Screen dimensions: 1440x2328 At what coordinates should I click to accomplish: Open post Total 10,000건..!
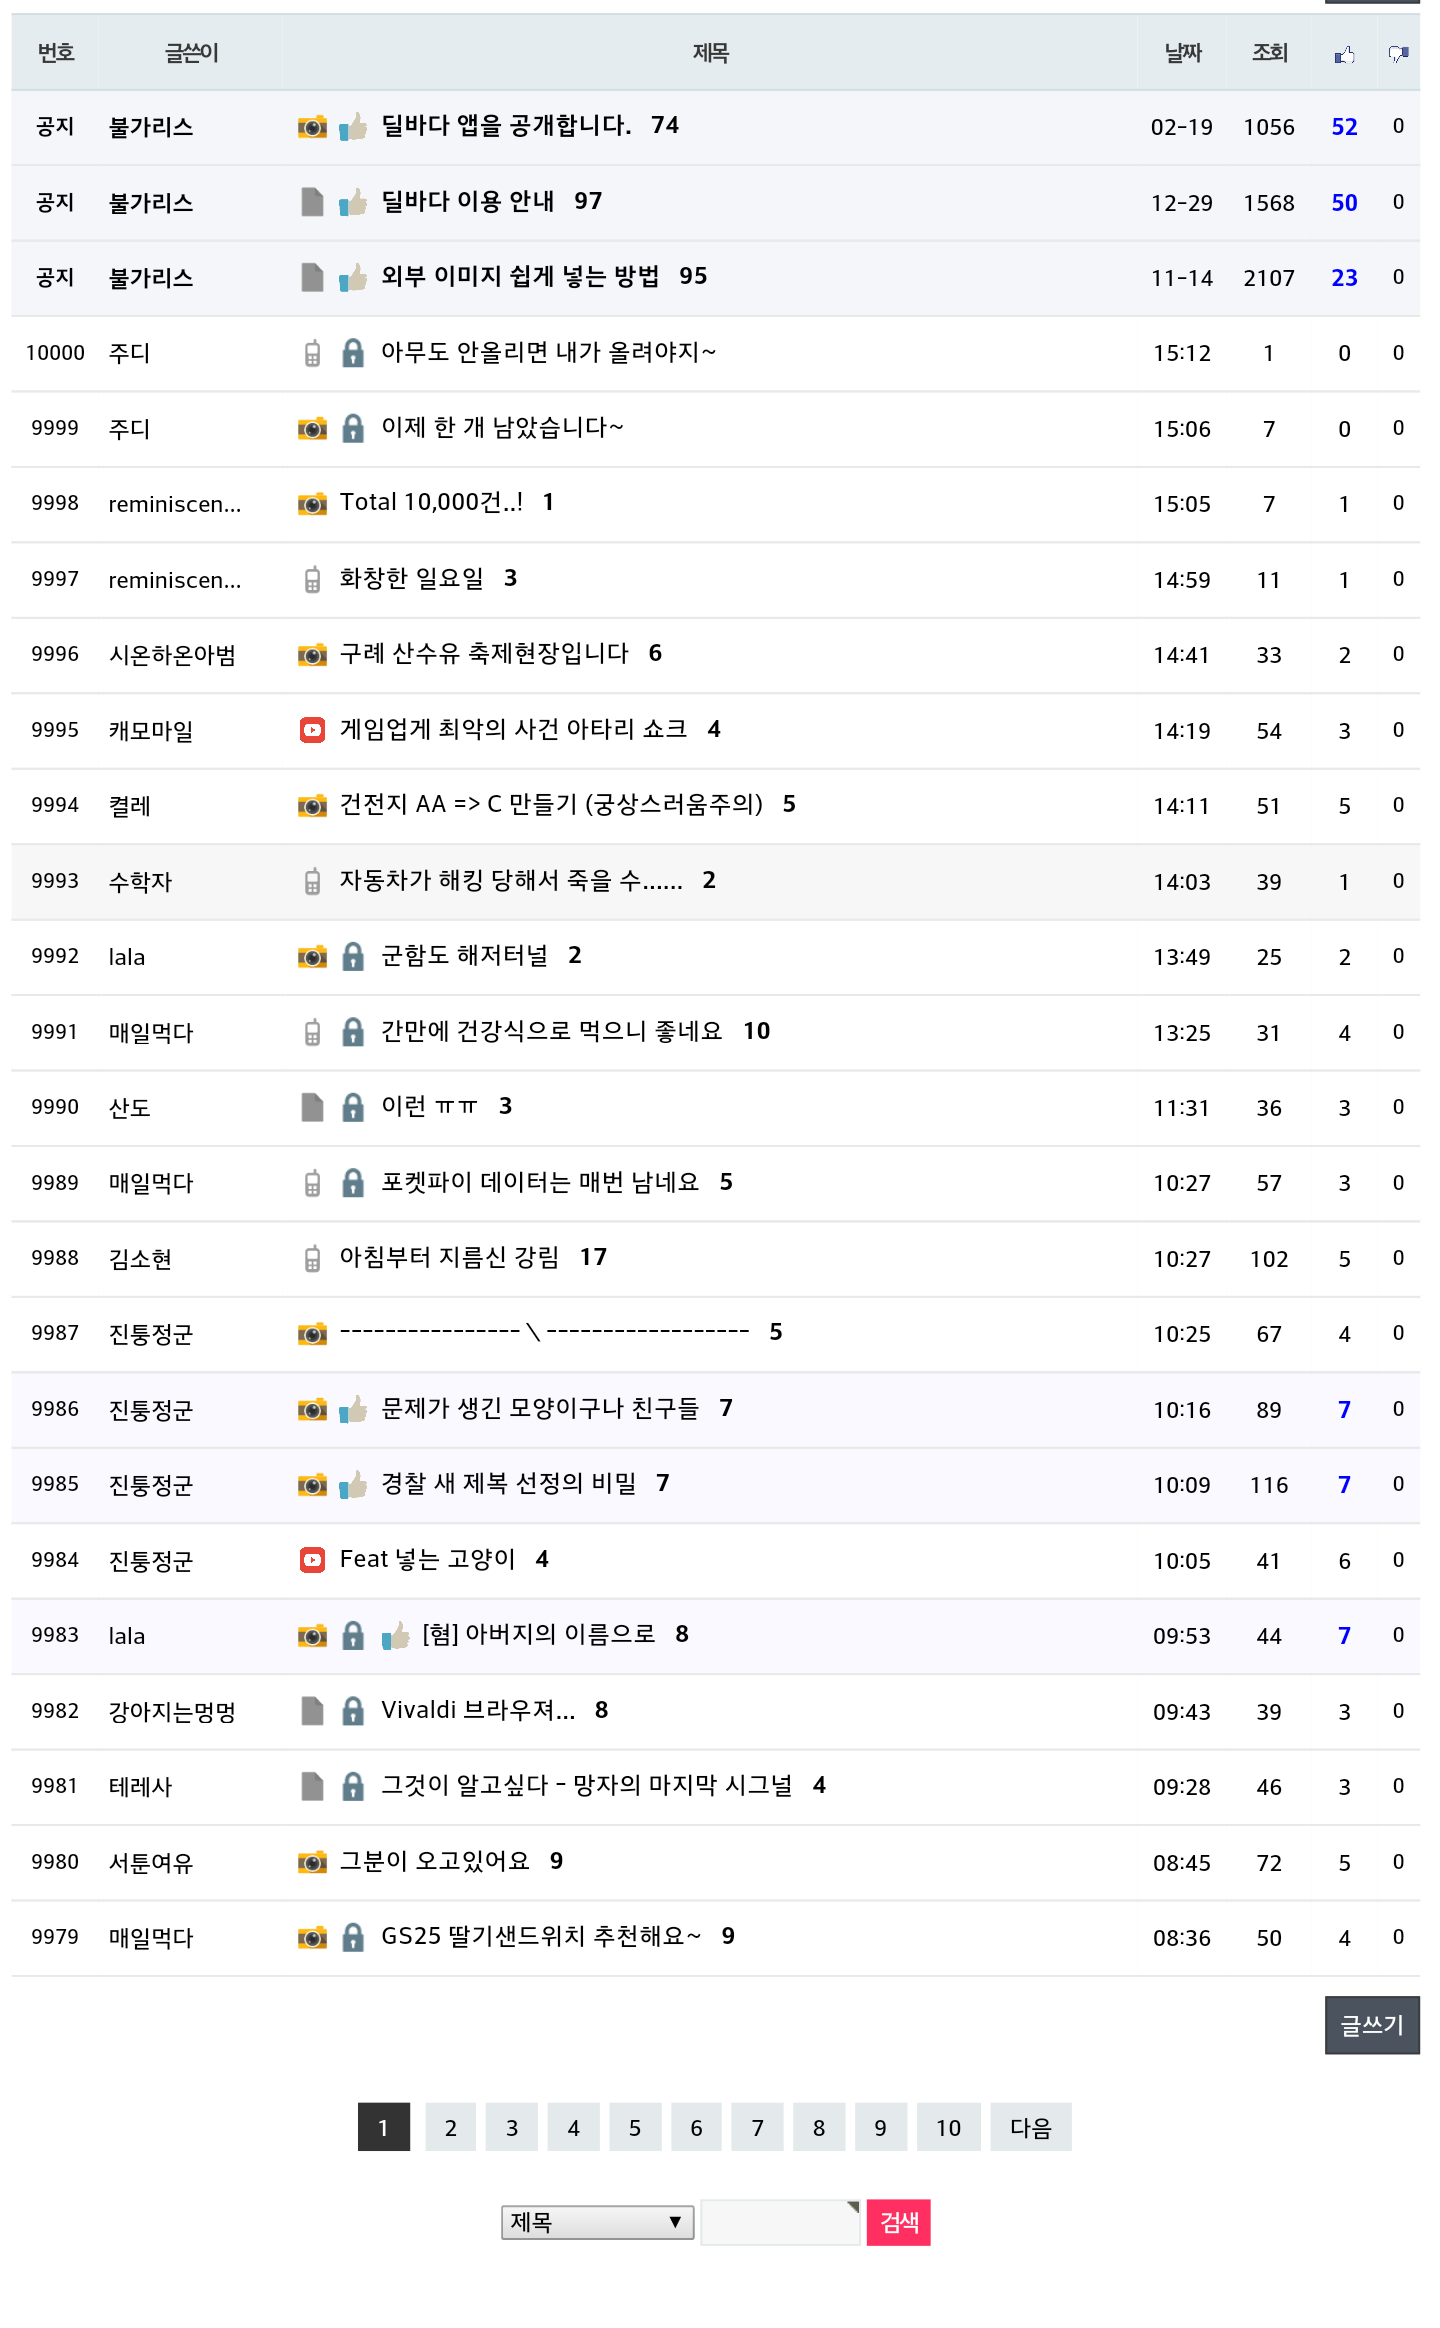[431, 503]
